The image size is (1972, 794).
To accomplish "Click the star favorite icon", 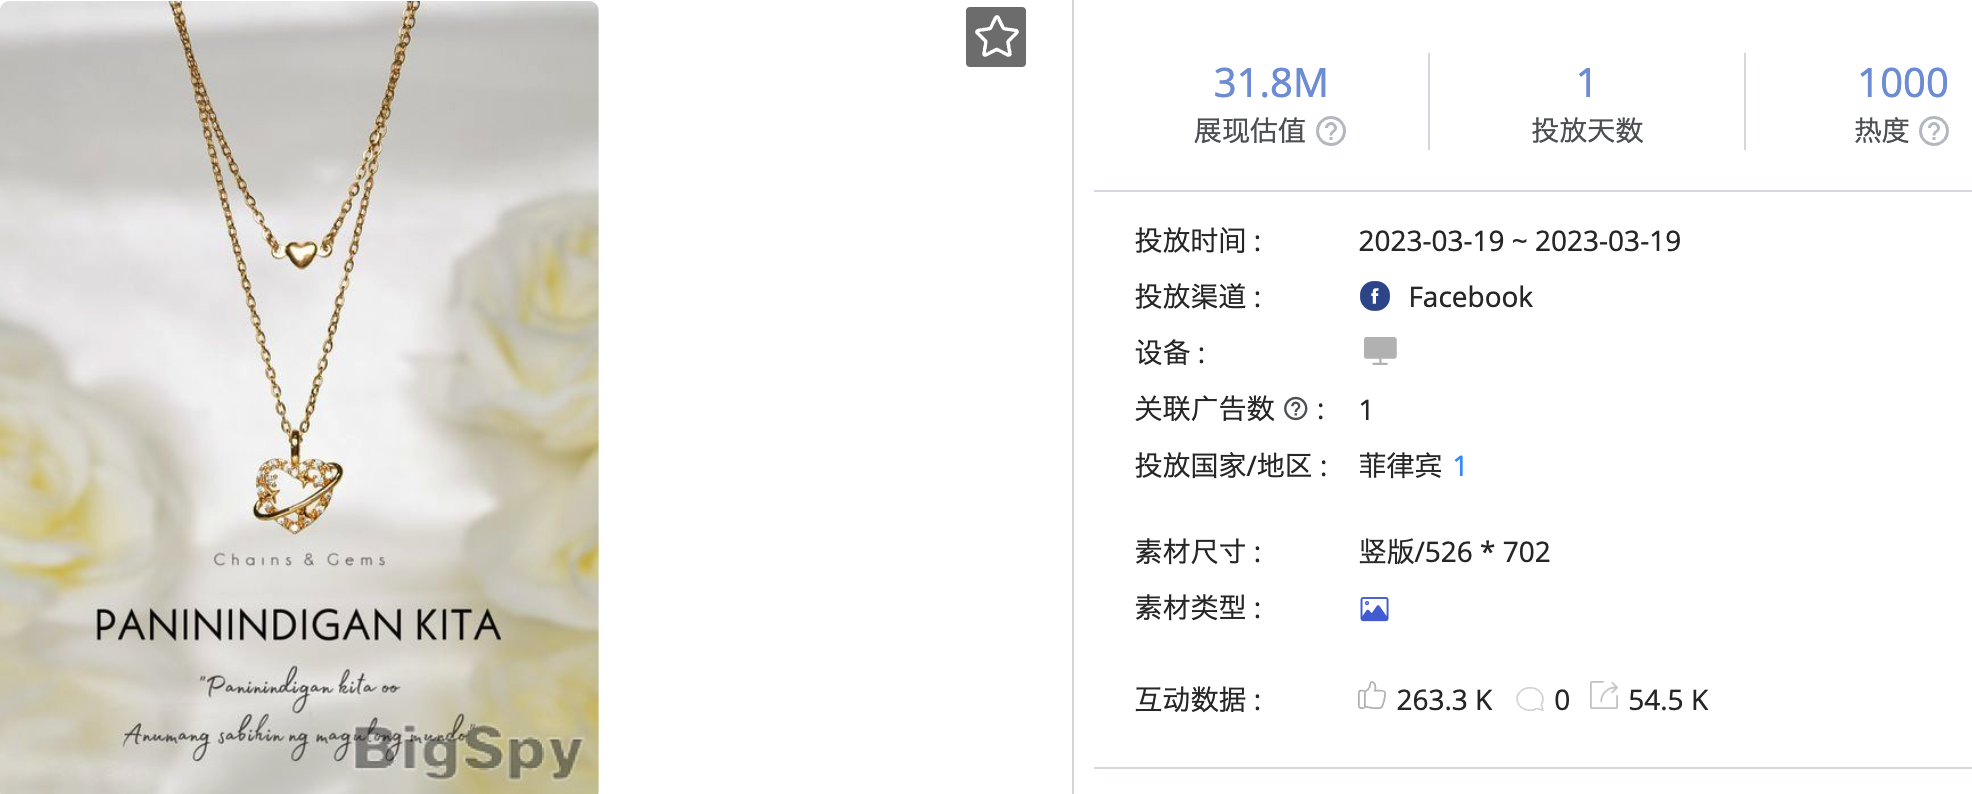I will (x=996, y=37).
